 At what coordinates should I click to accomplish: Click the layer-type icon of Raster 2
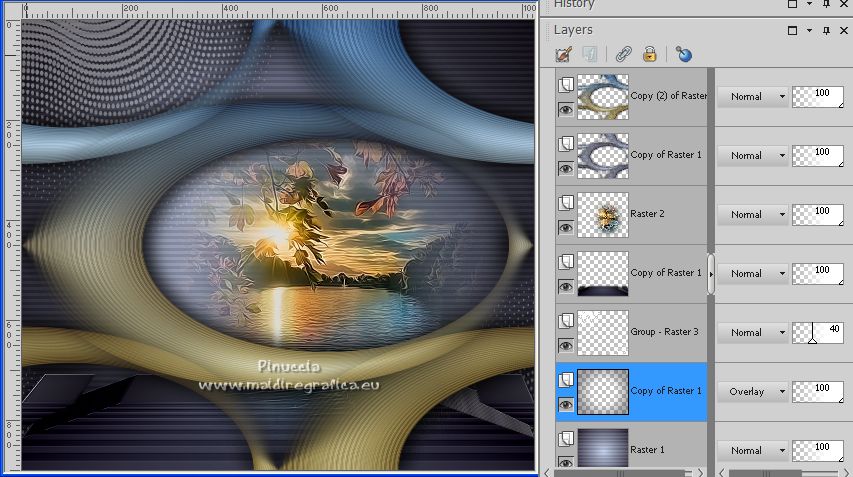point(566,203)
